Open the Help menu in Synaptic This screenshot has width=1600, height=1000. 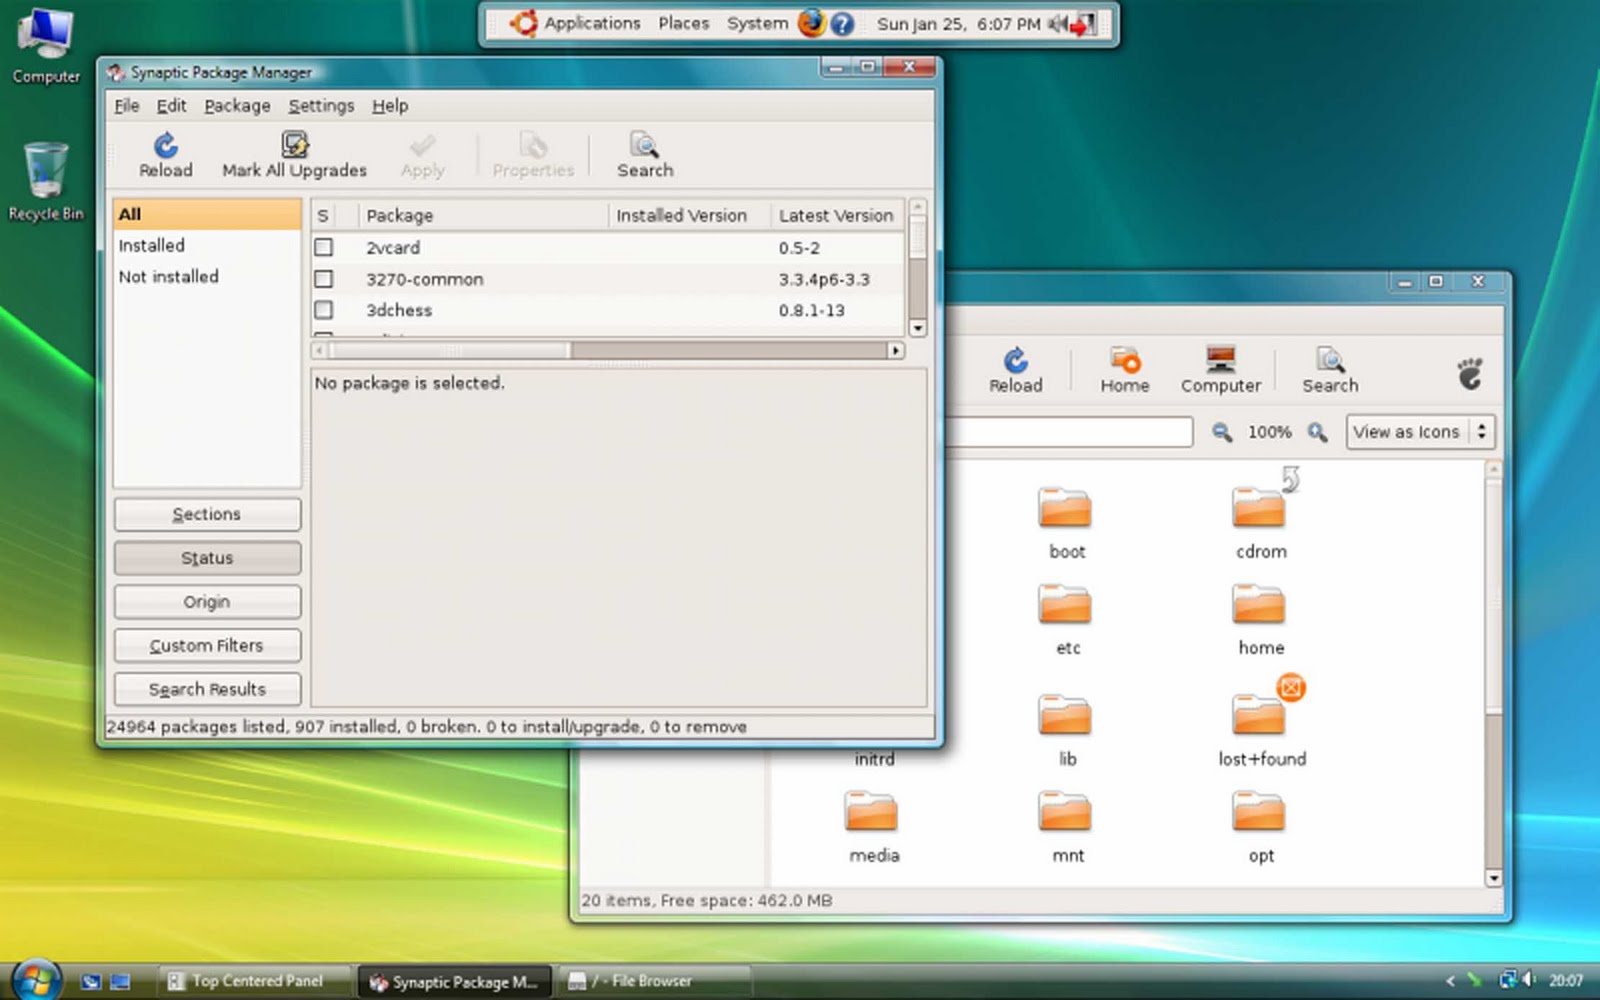390,105
